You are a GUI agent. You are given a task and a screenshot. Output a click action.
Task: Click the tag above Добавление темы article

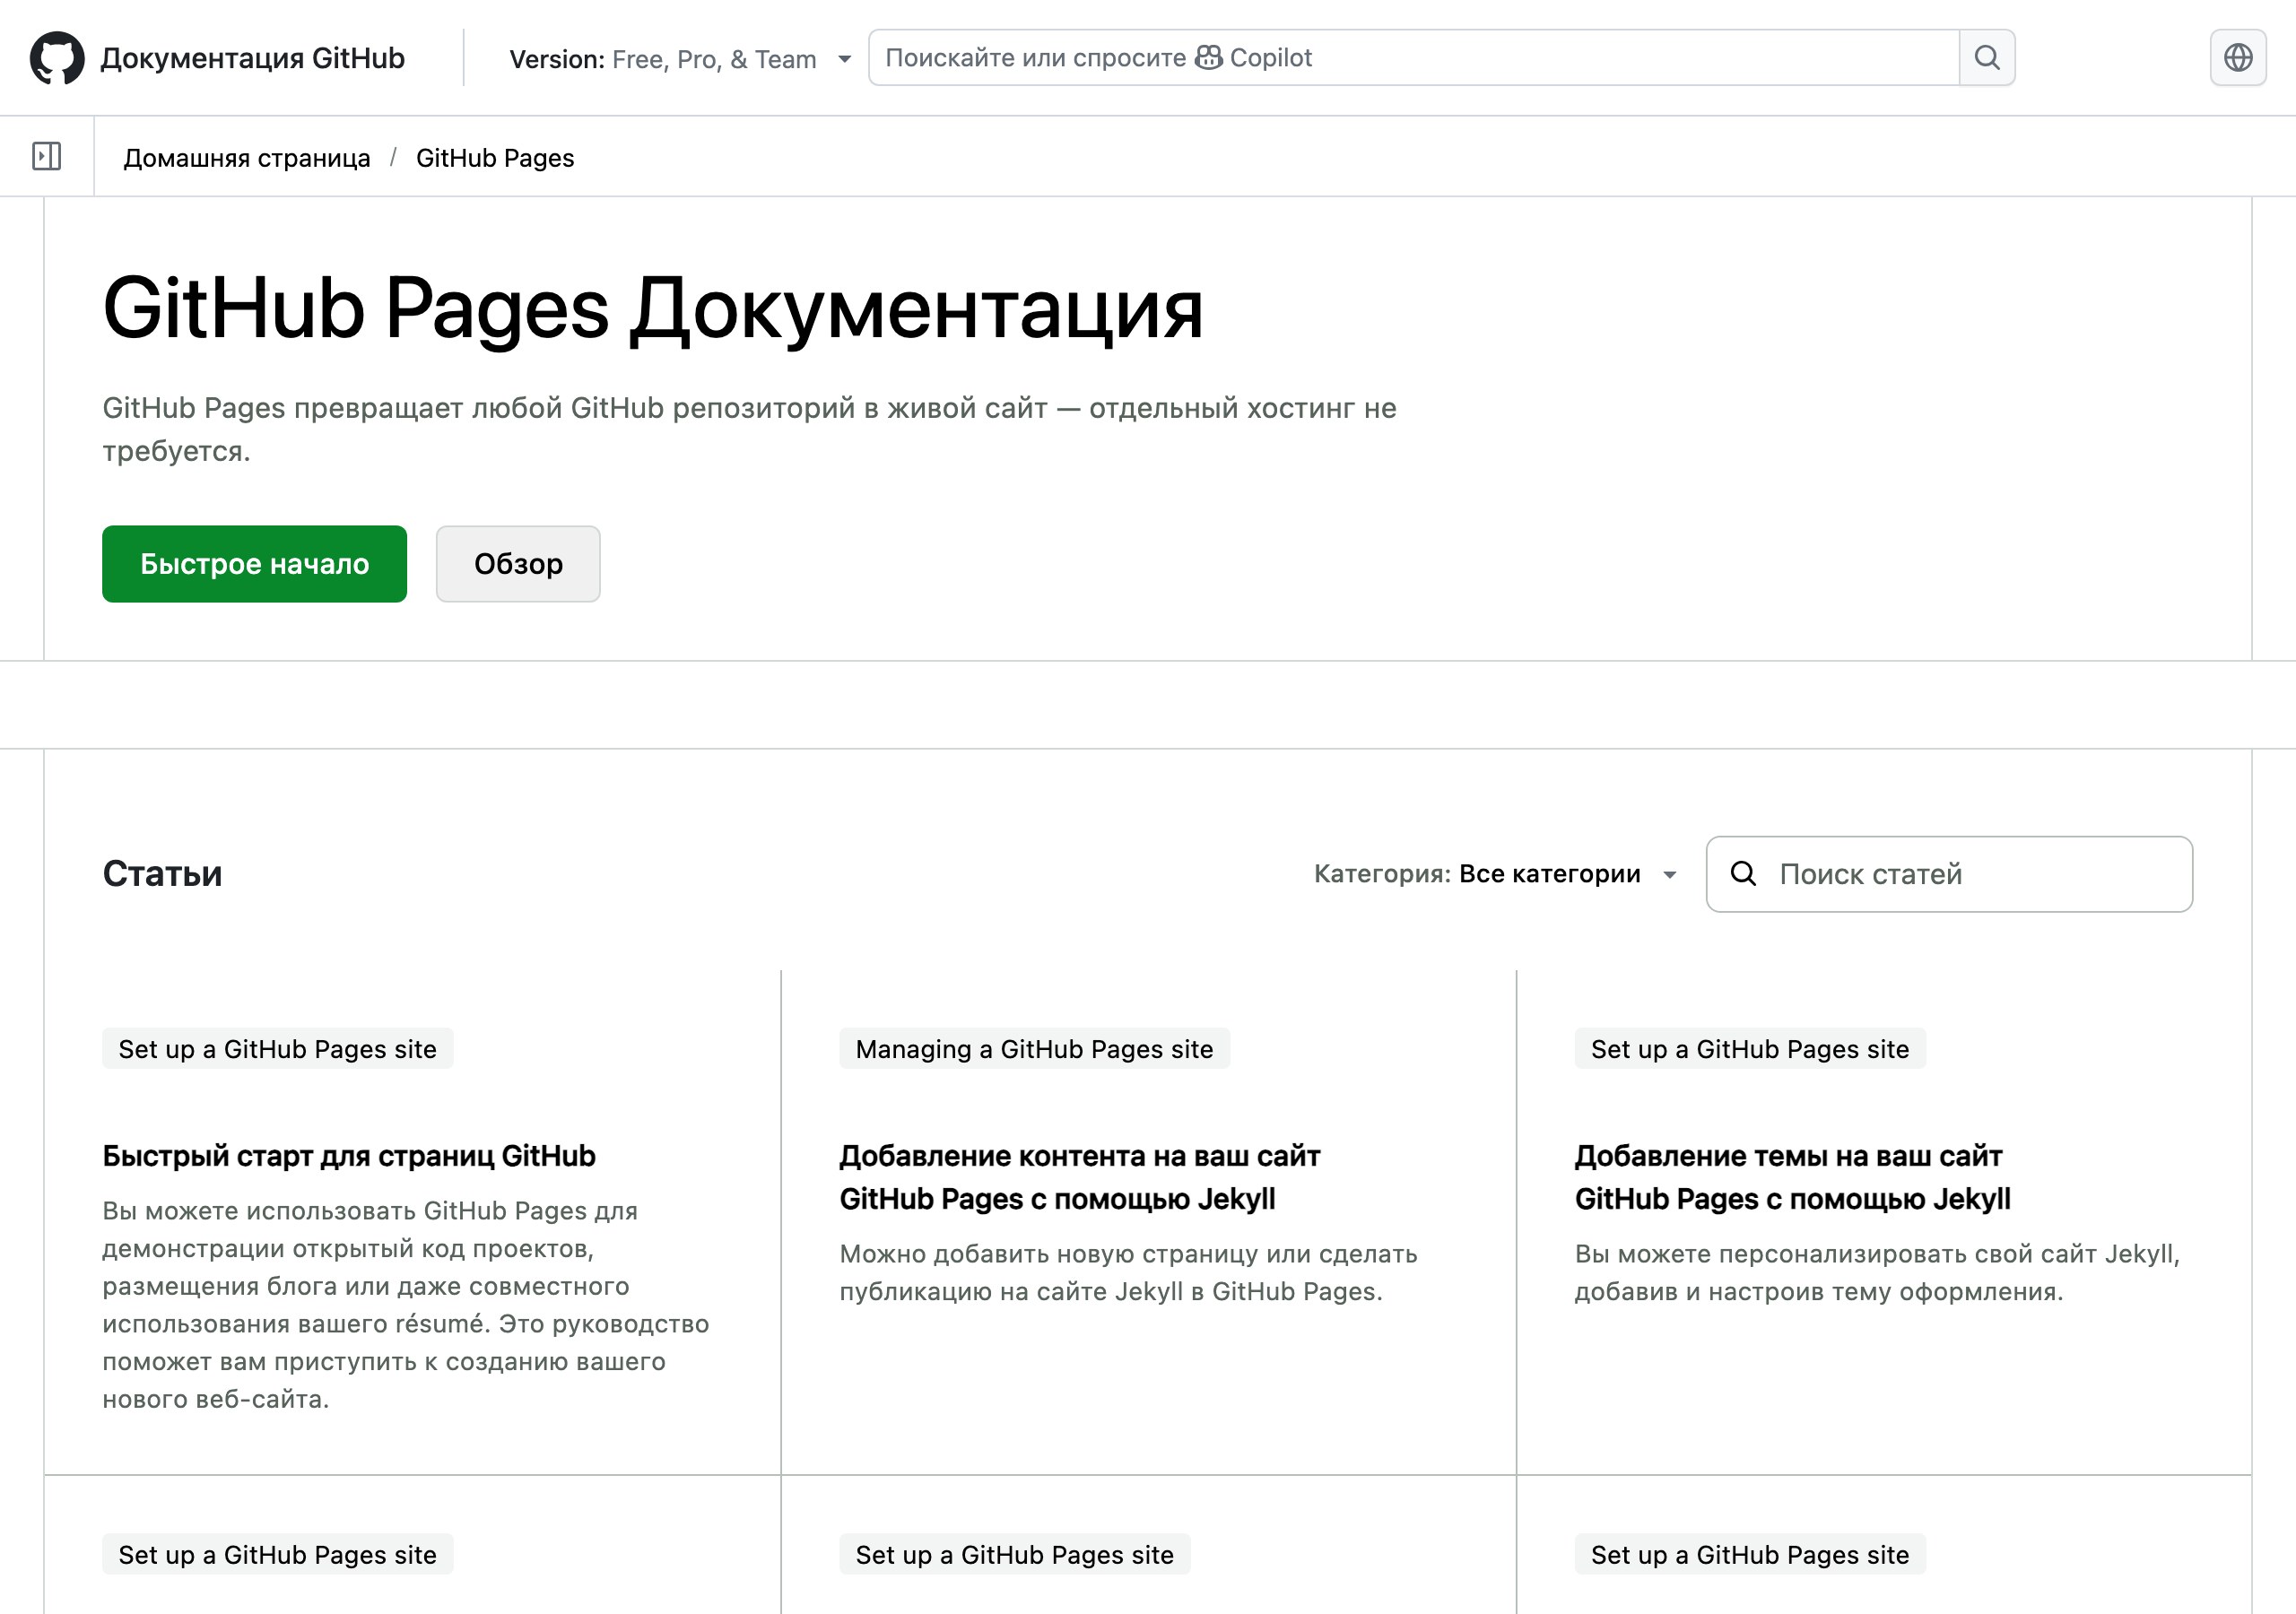tap(1750, 1049)
